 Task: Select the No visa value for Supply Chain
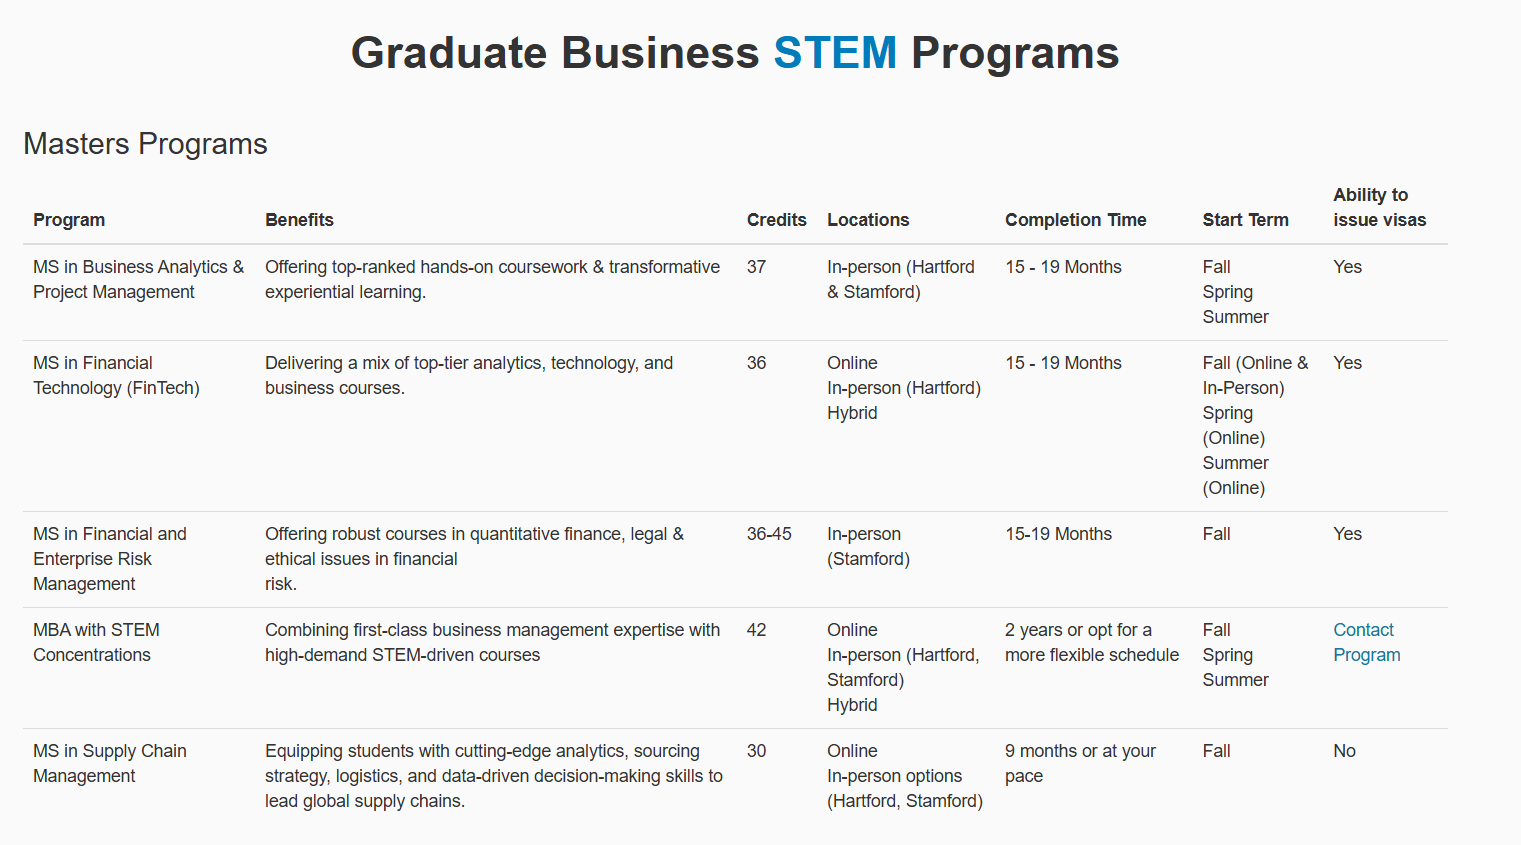[x=1344, y=751]
